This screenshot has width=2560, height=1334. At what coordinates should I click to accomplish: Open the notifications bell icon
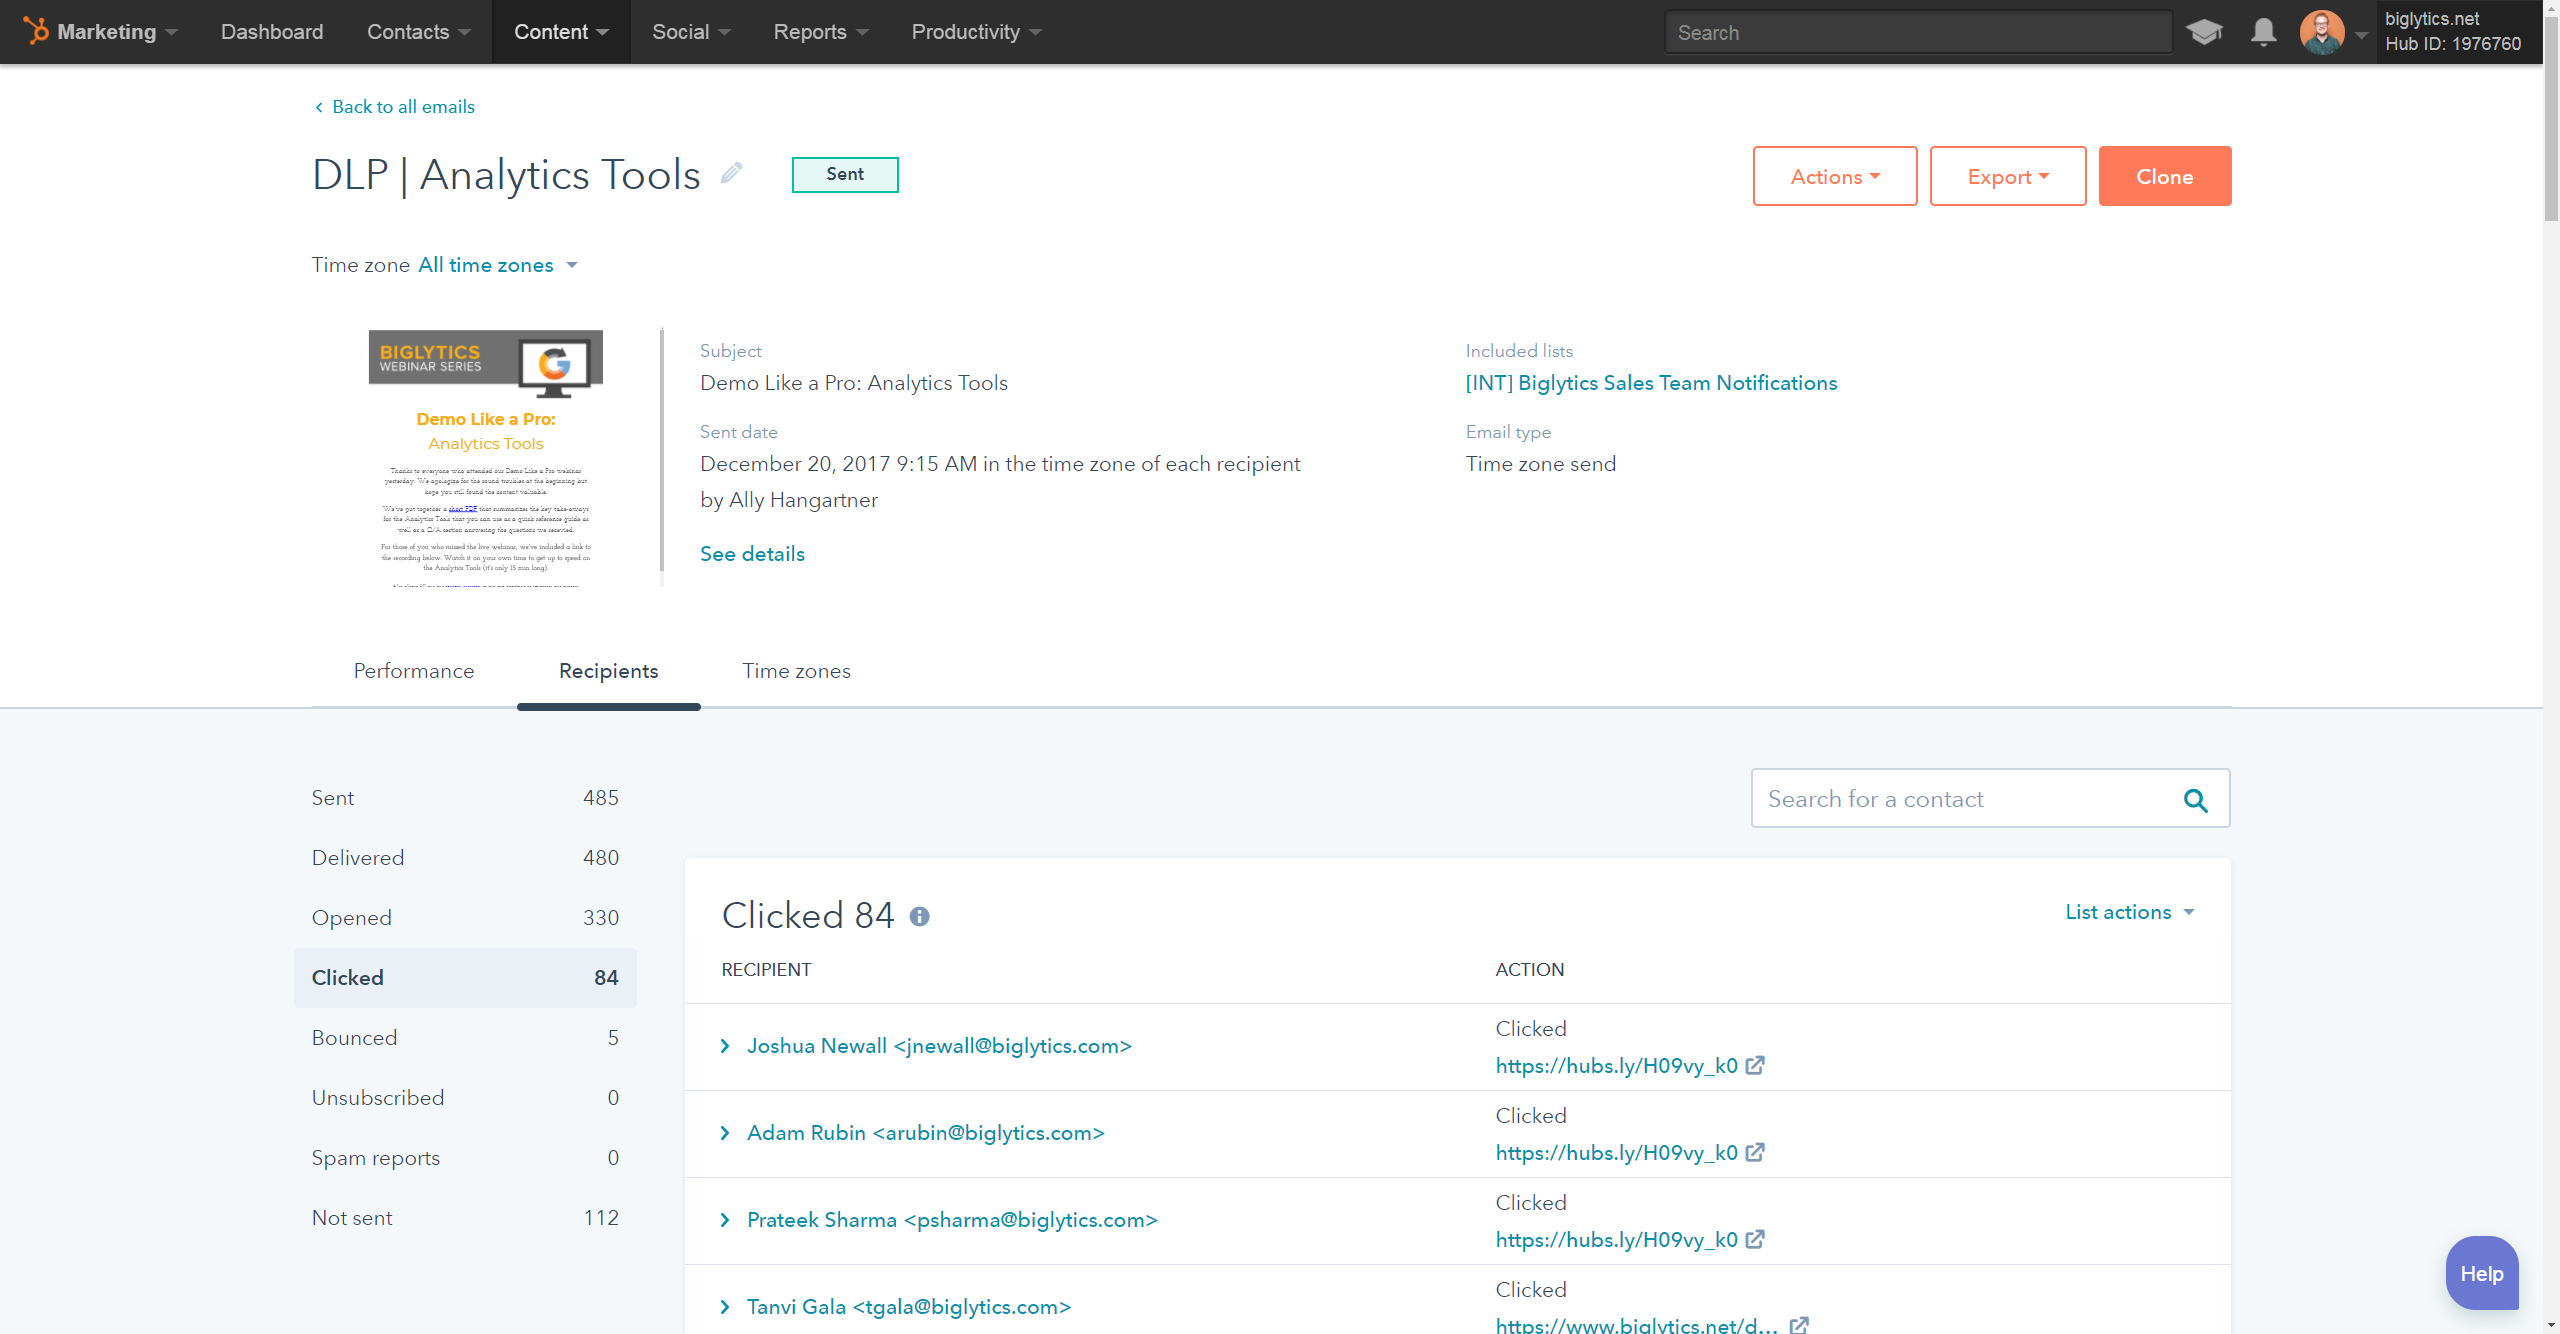coord(2263,32)
